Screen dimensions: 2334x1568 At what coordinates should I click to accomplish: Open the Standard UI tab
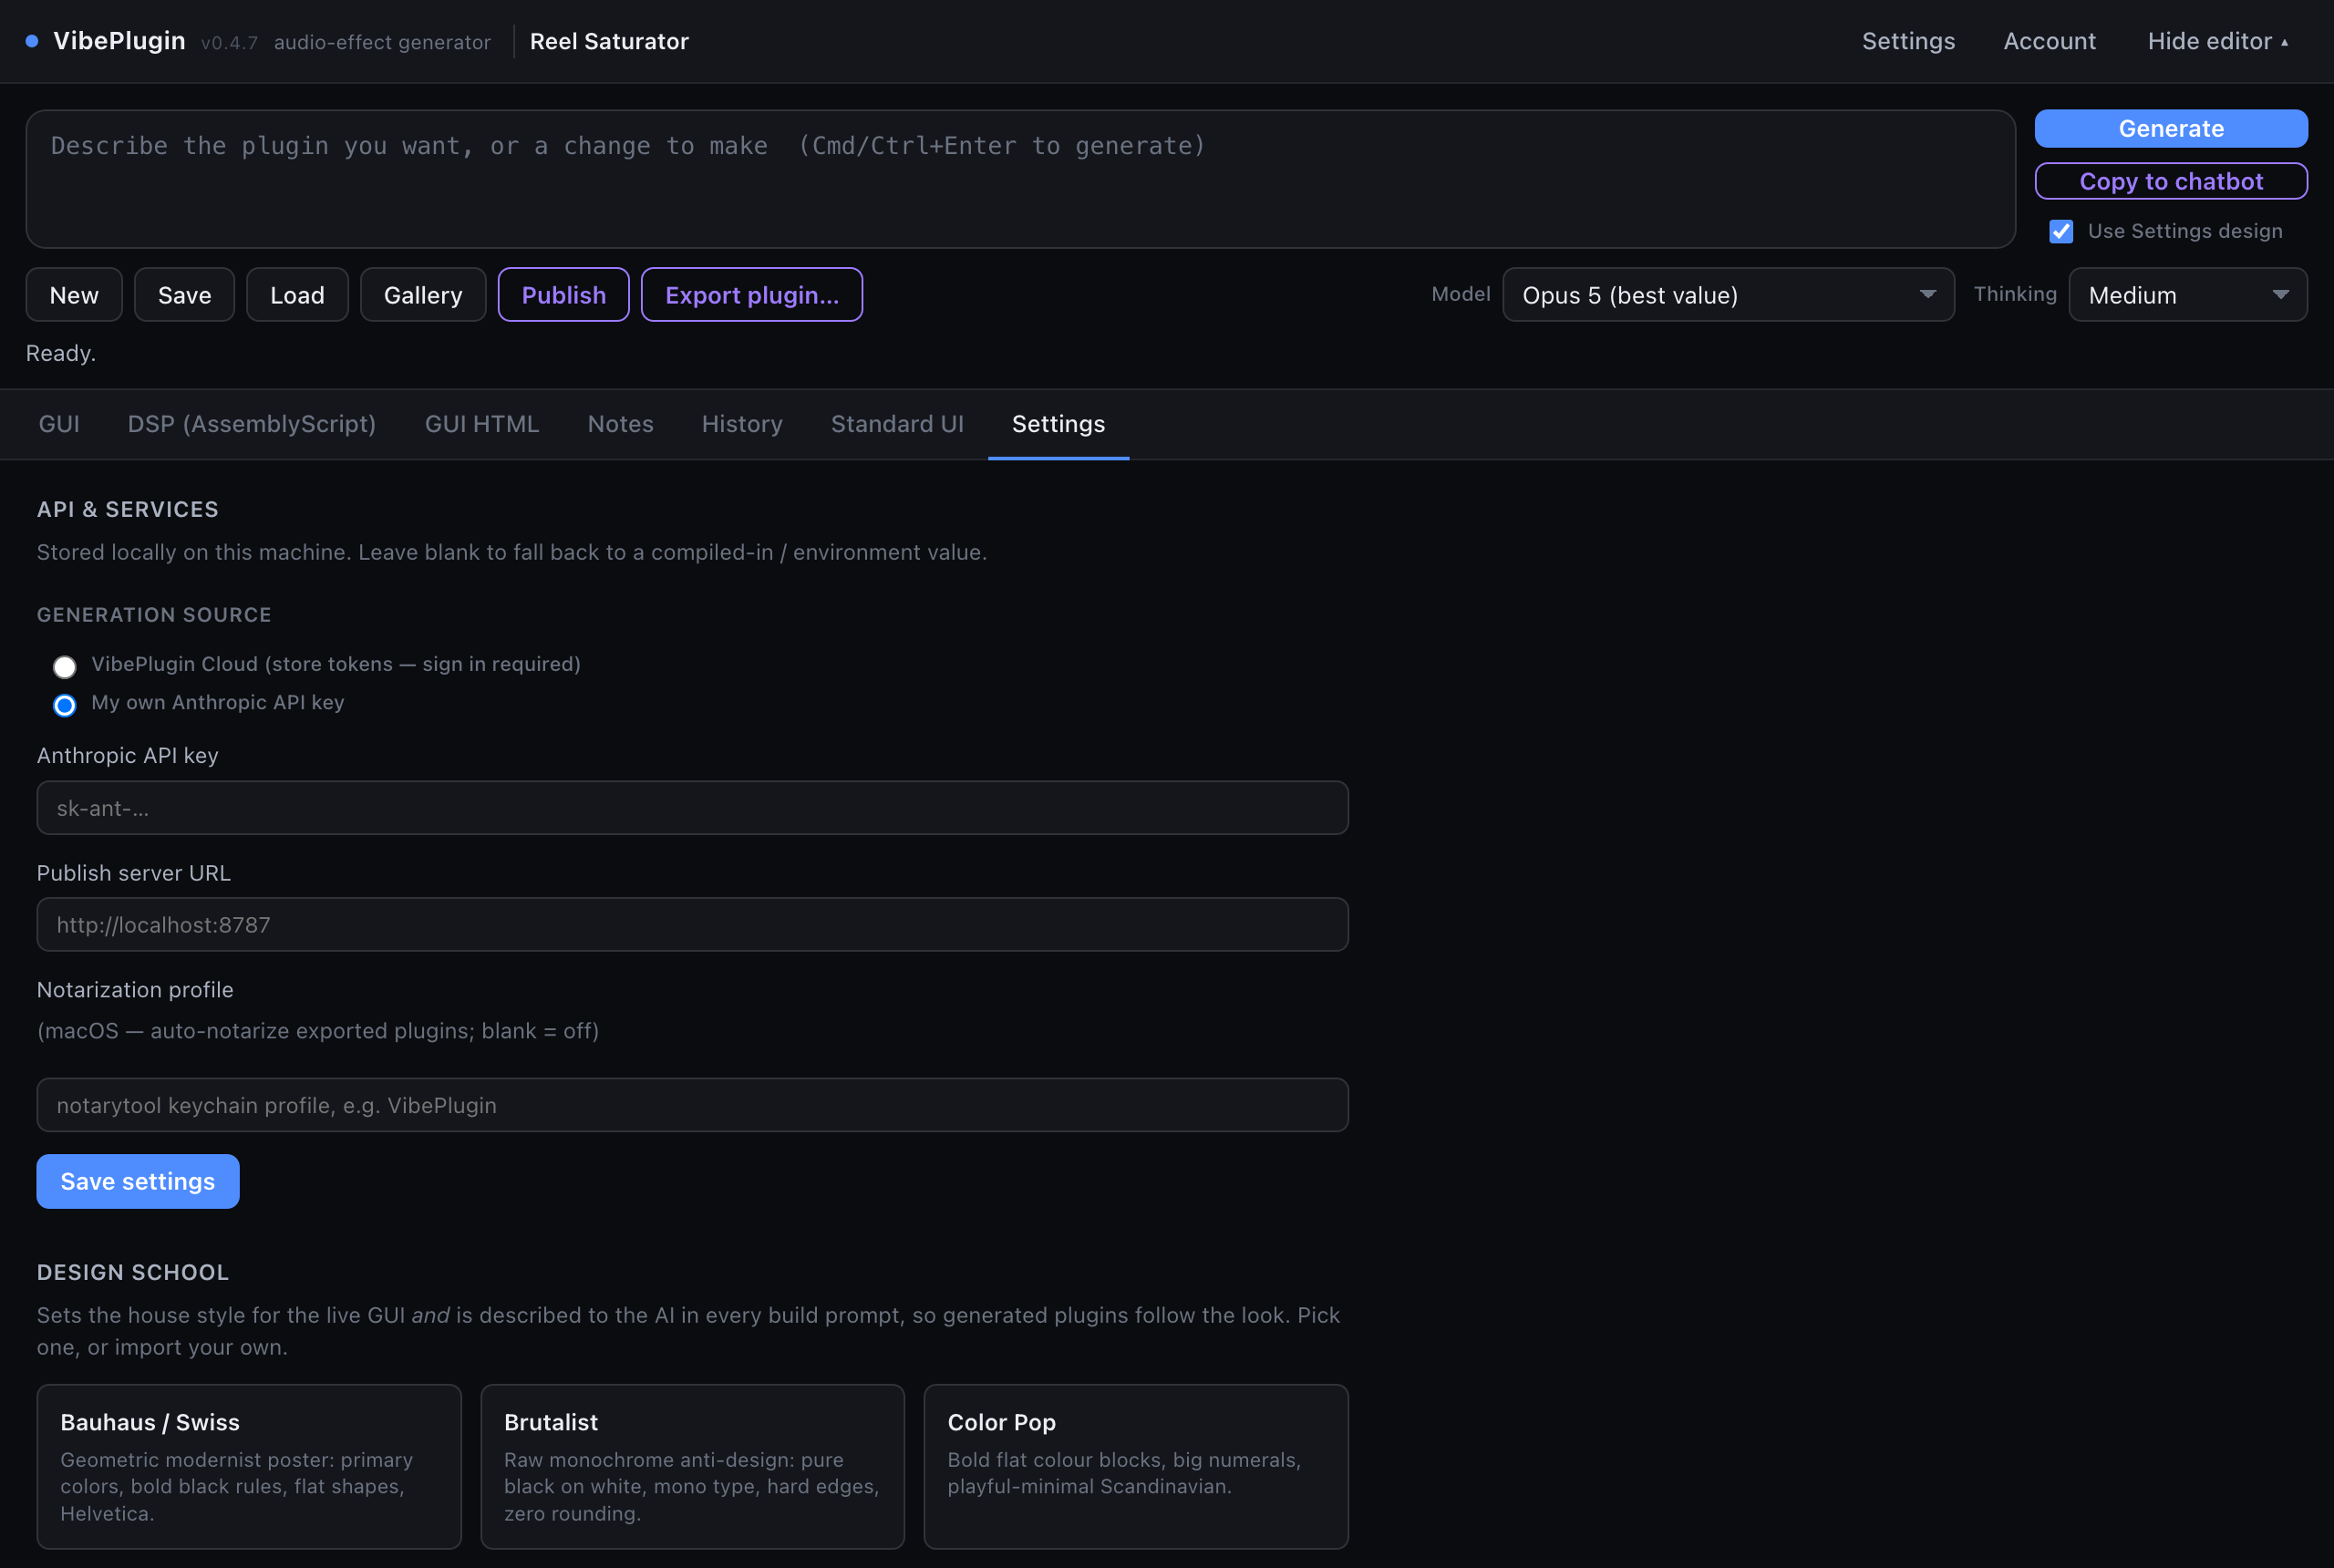pos(897,424)
